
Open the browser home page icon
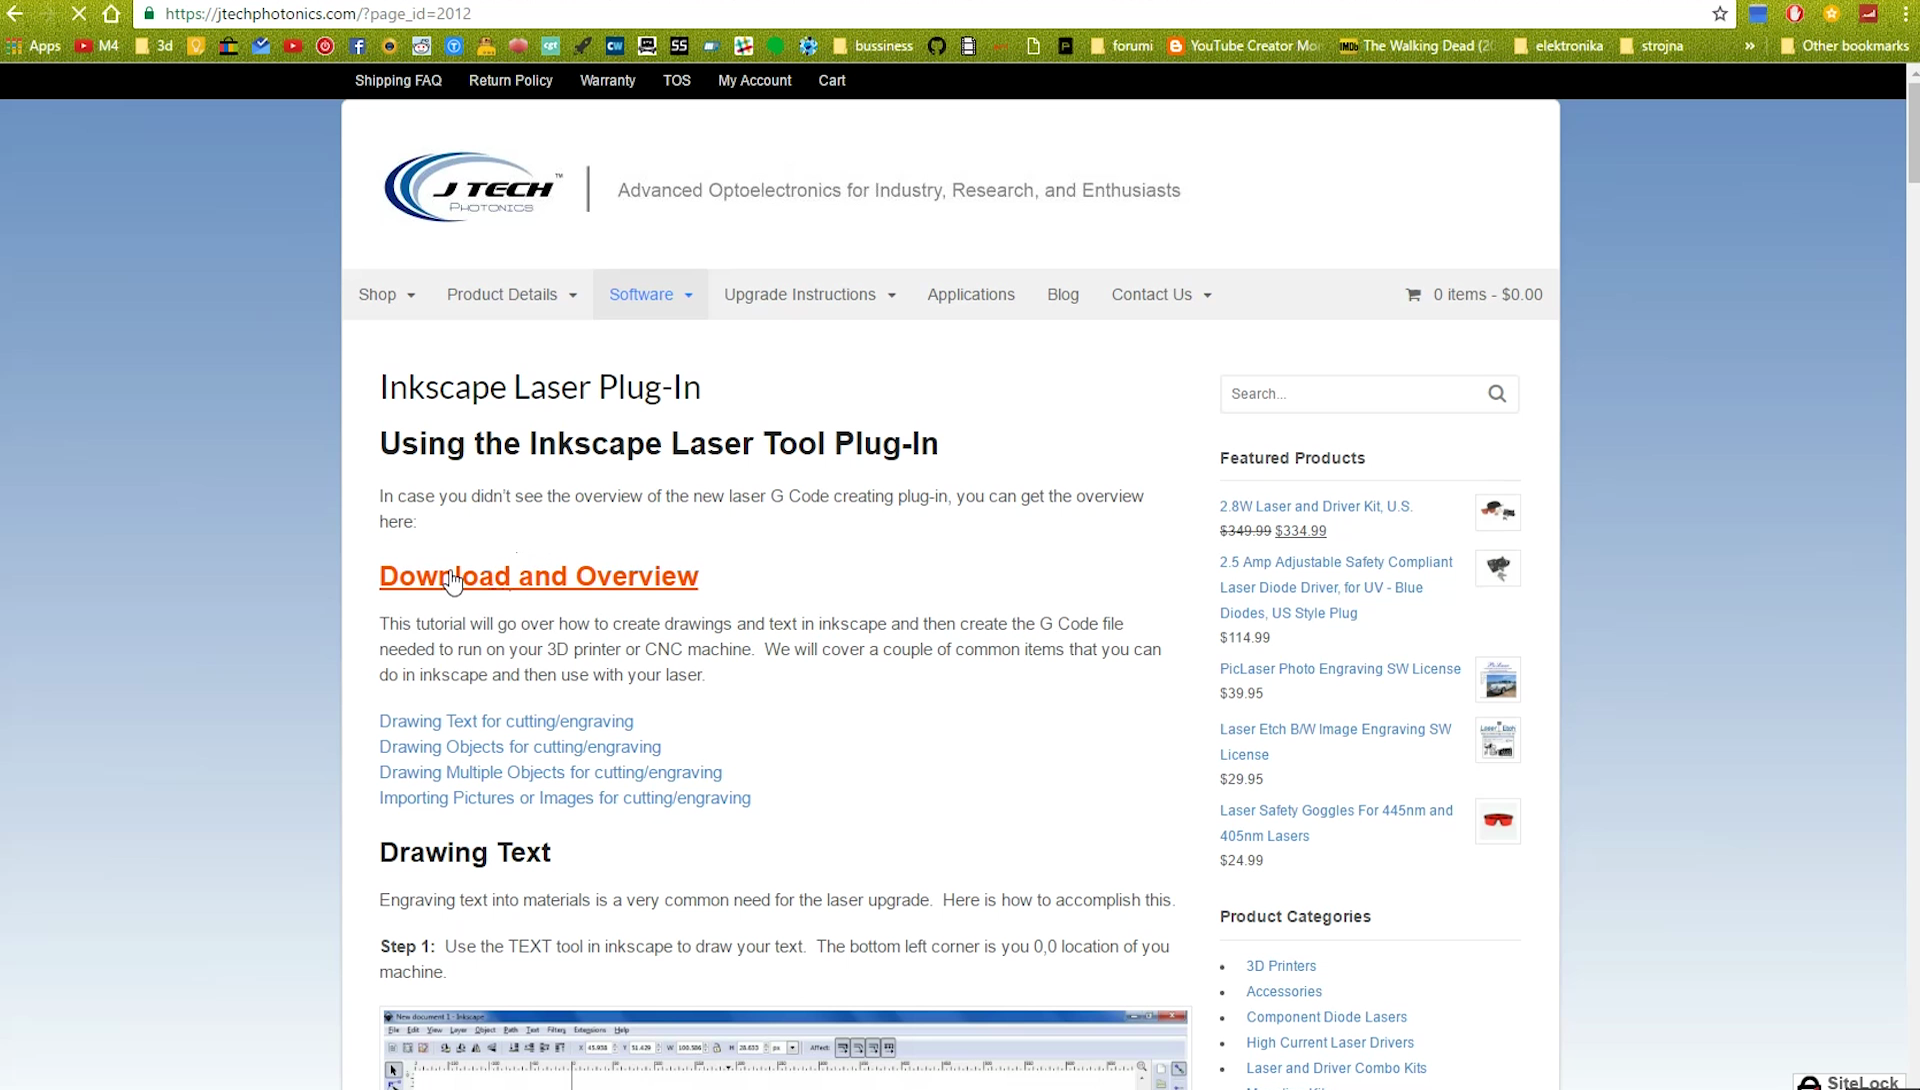coord(111,14)
